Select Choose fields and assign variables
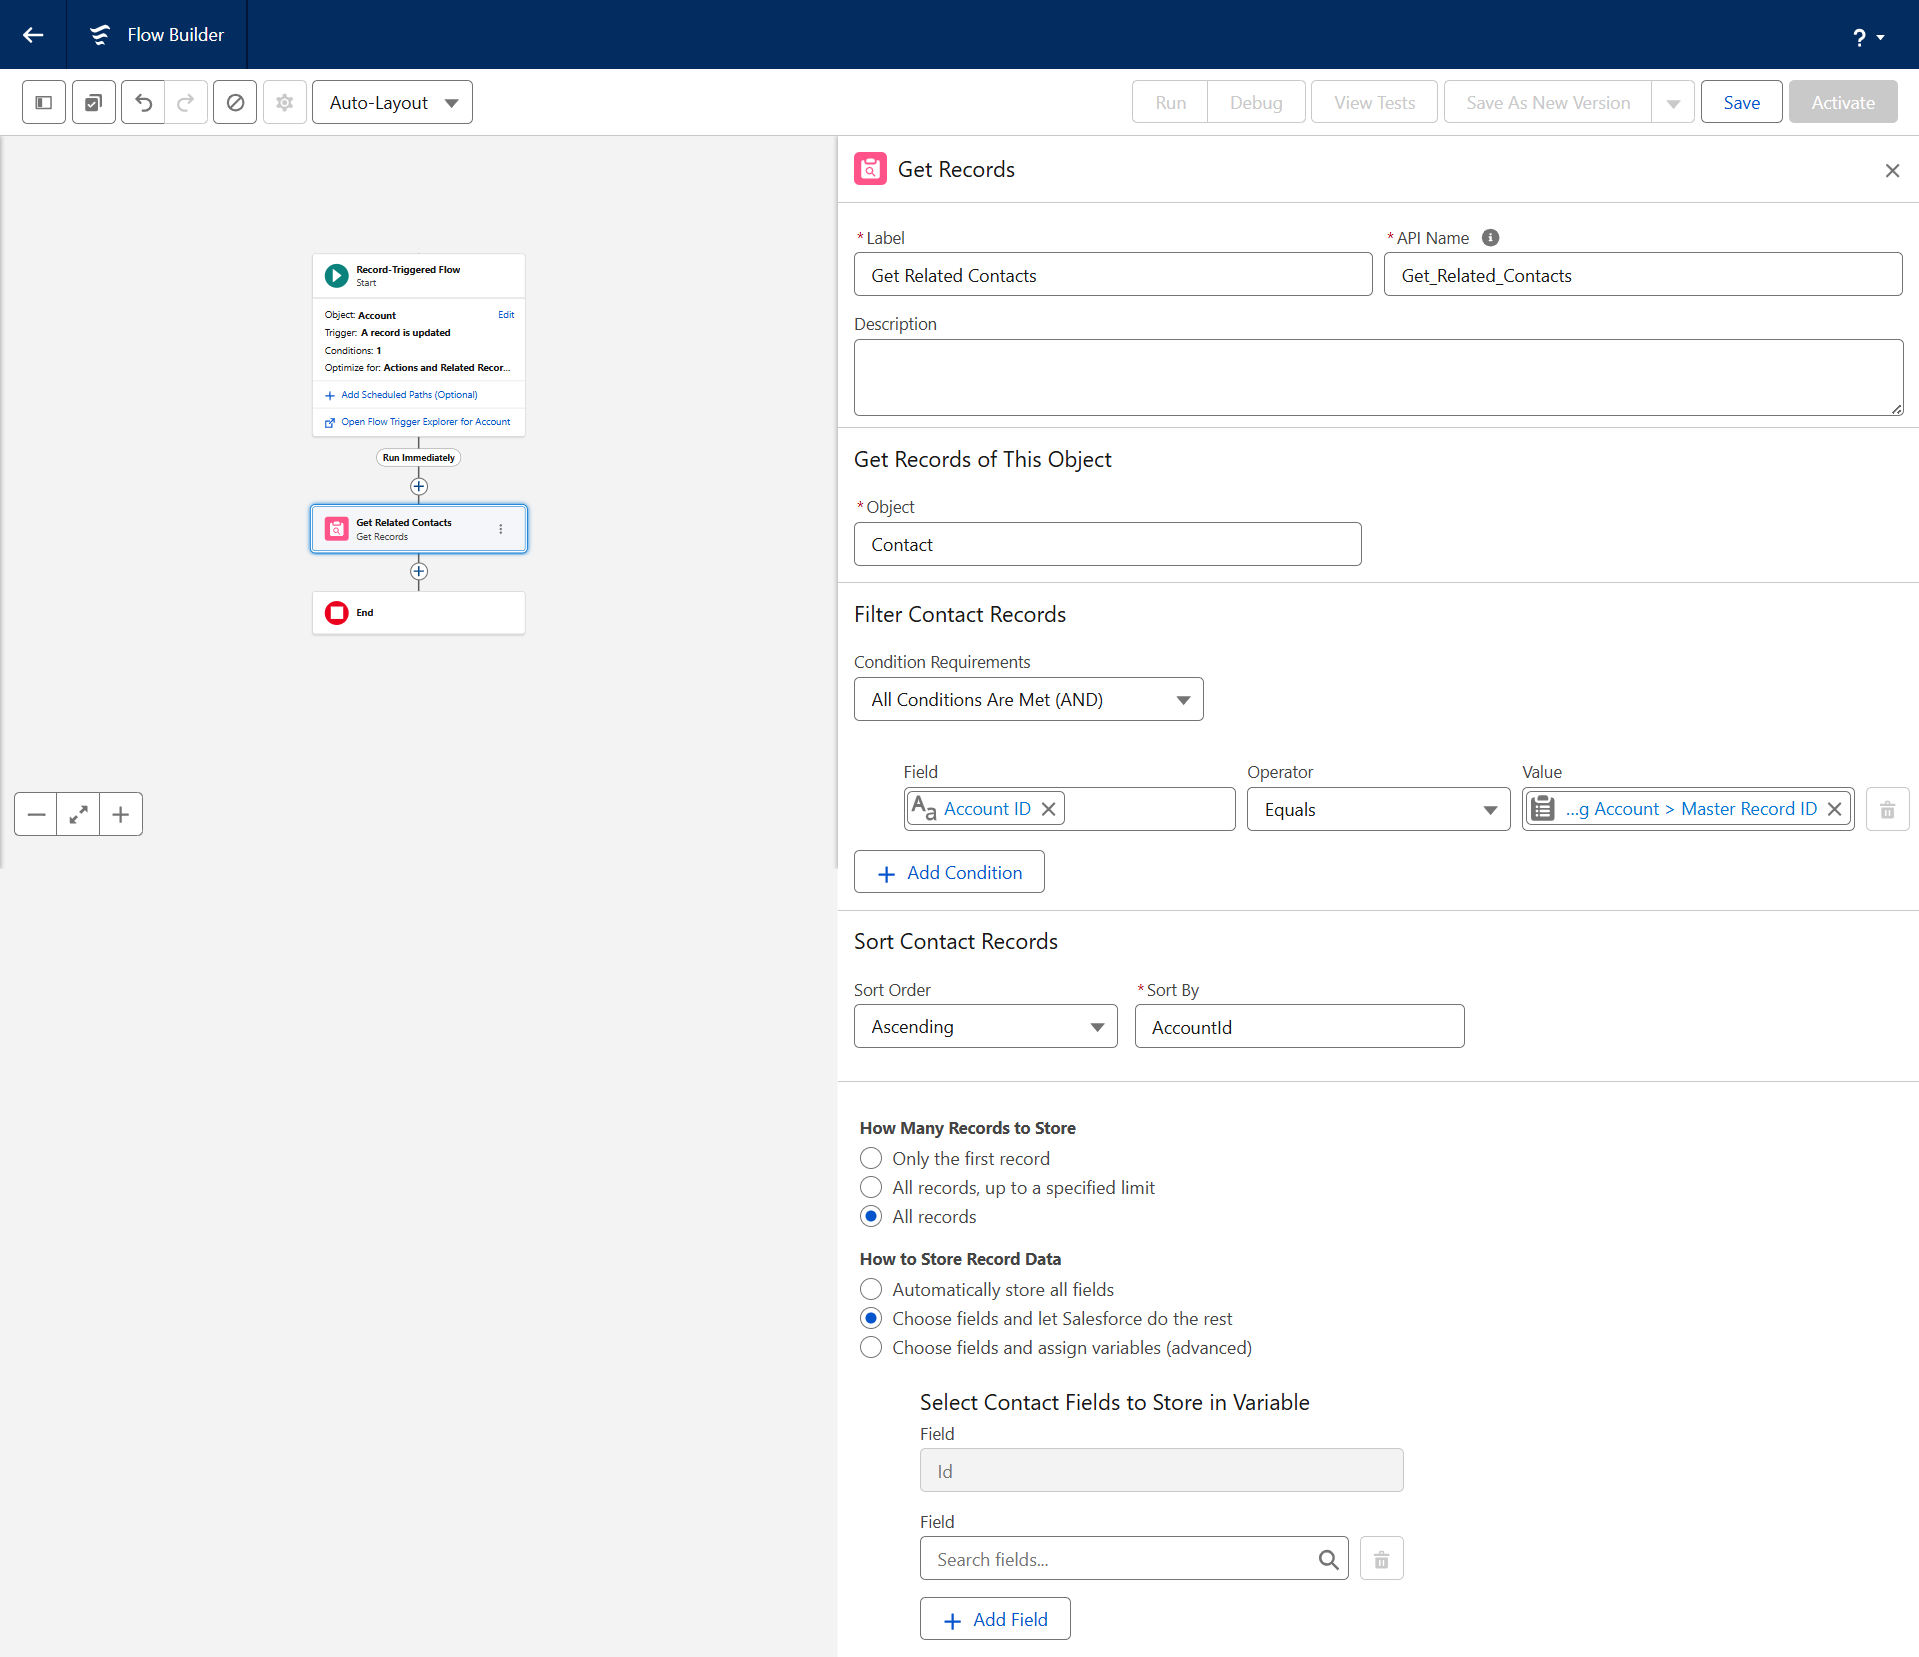 [x=871, y=1347]
